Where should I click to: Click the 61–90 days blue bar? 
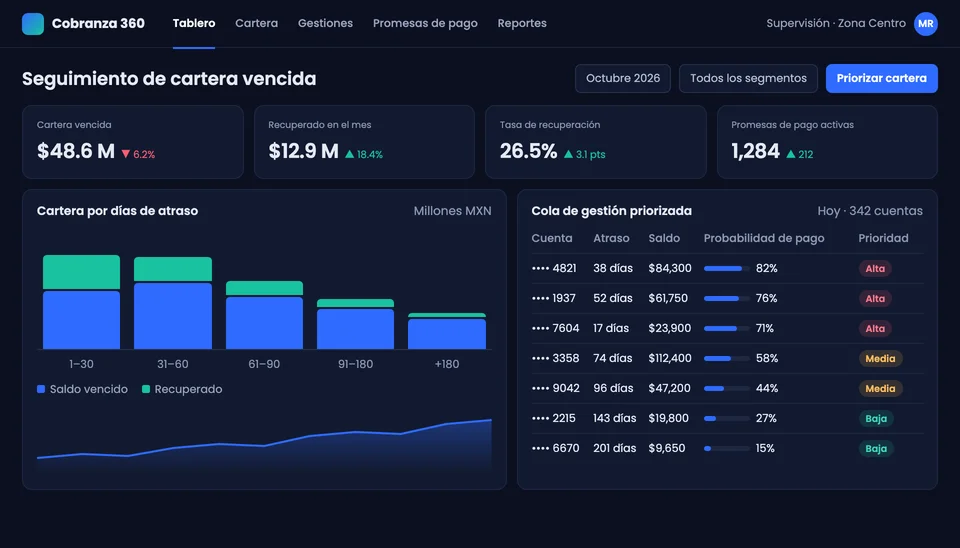click(264, 323)
